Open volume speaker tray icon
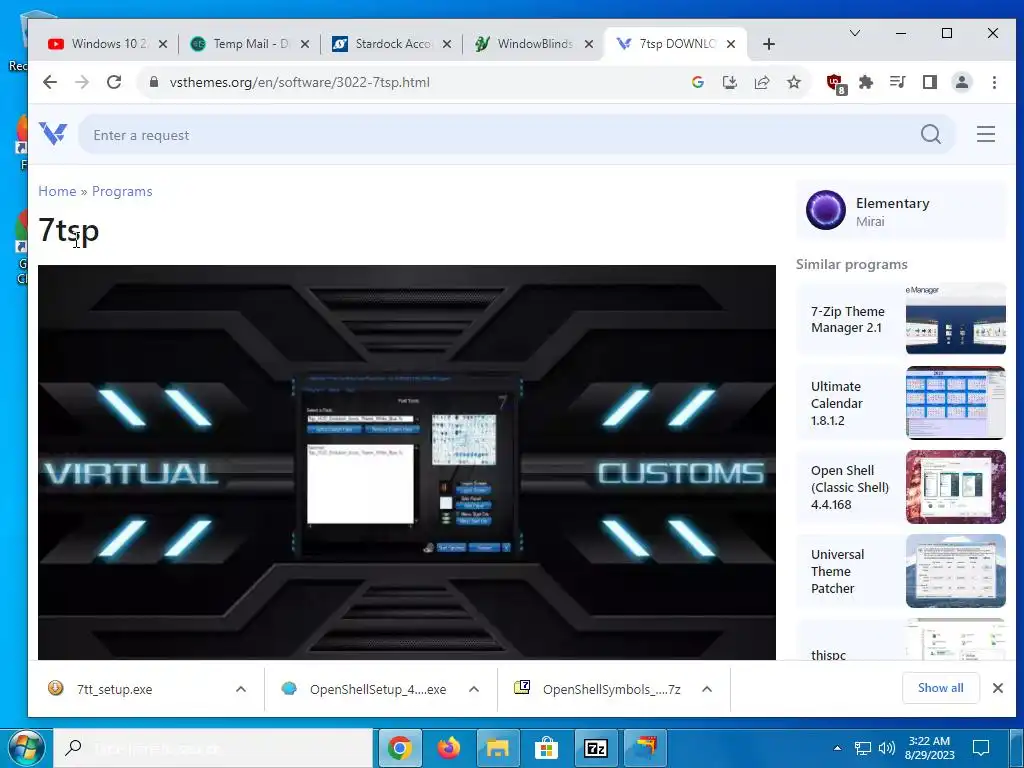This screenshot has width=1024, height=768. (x=886, y=748)
